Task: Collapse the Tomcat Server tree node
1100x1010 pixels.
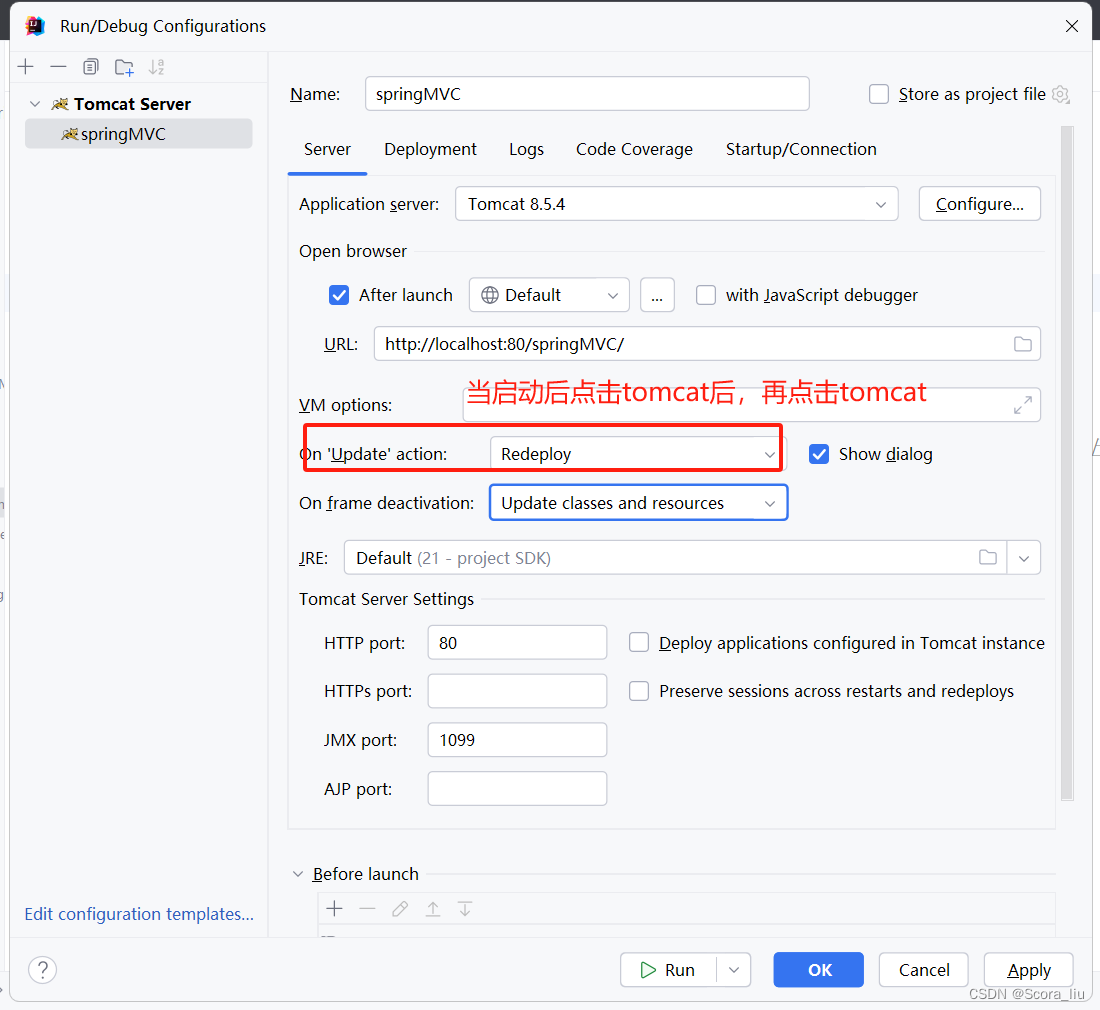Action: (x=34, y=104)
